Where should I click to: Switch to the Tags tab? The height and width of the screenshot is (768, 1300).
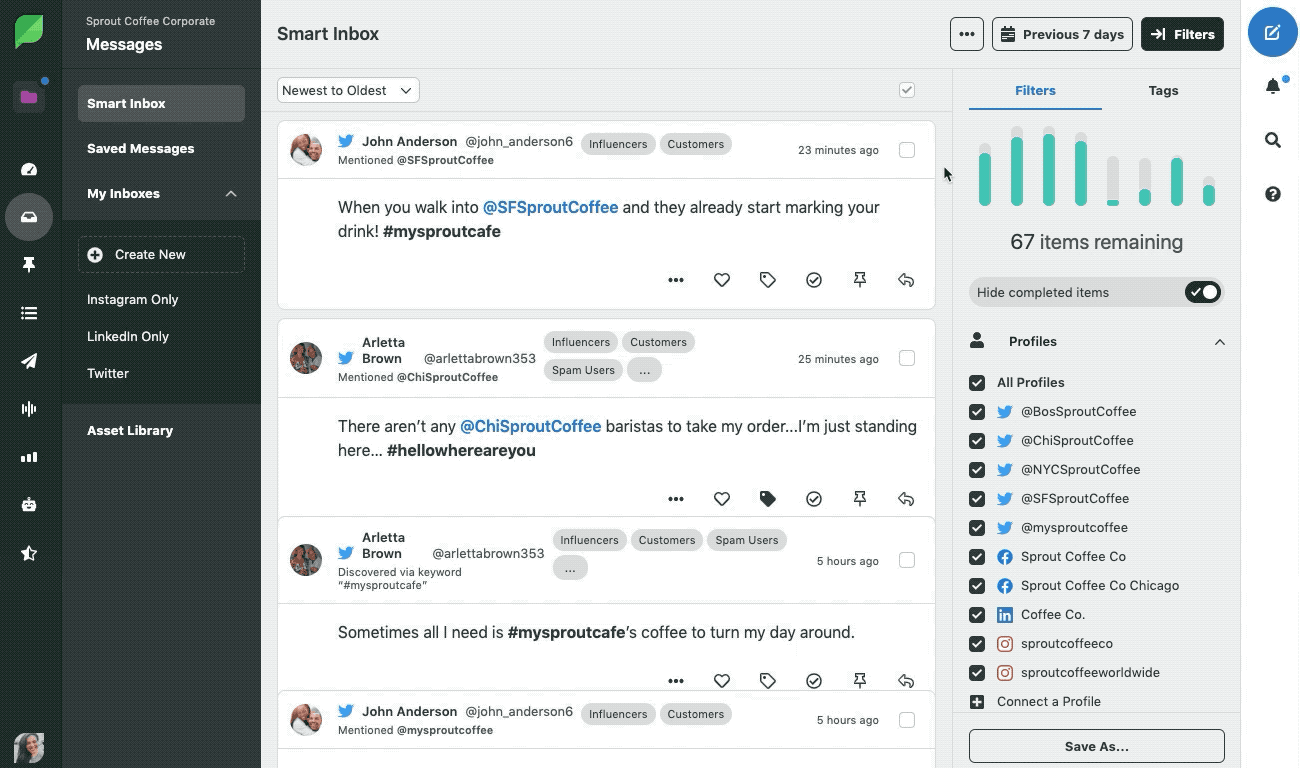coord(1163,90)
